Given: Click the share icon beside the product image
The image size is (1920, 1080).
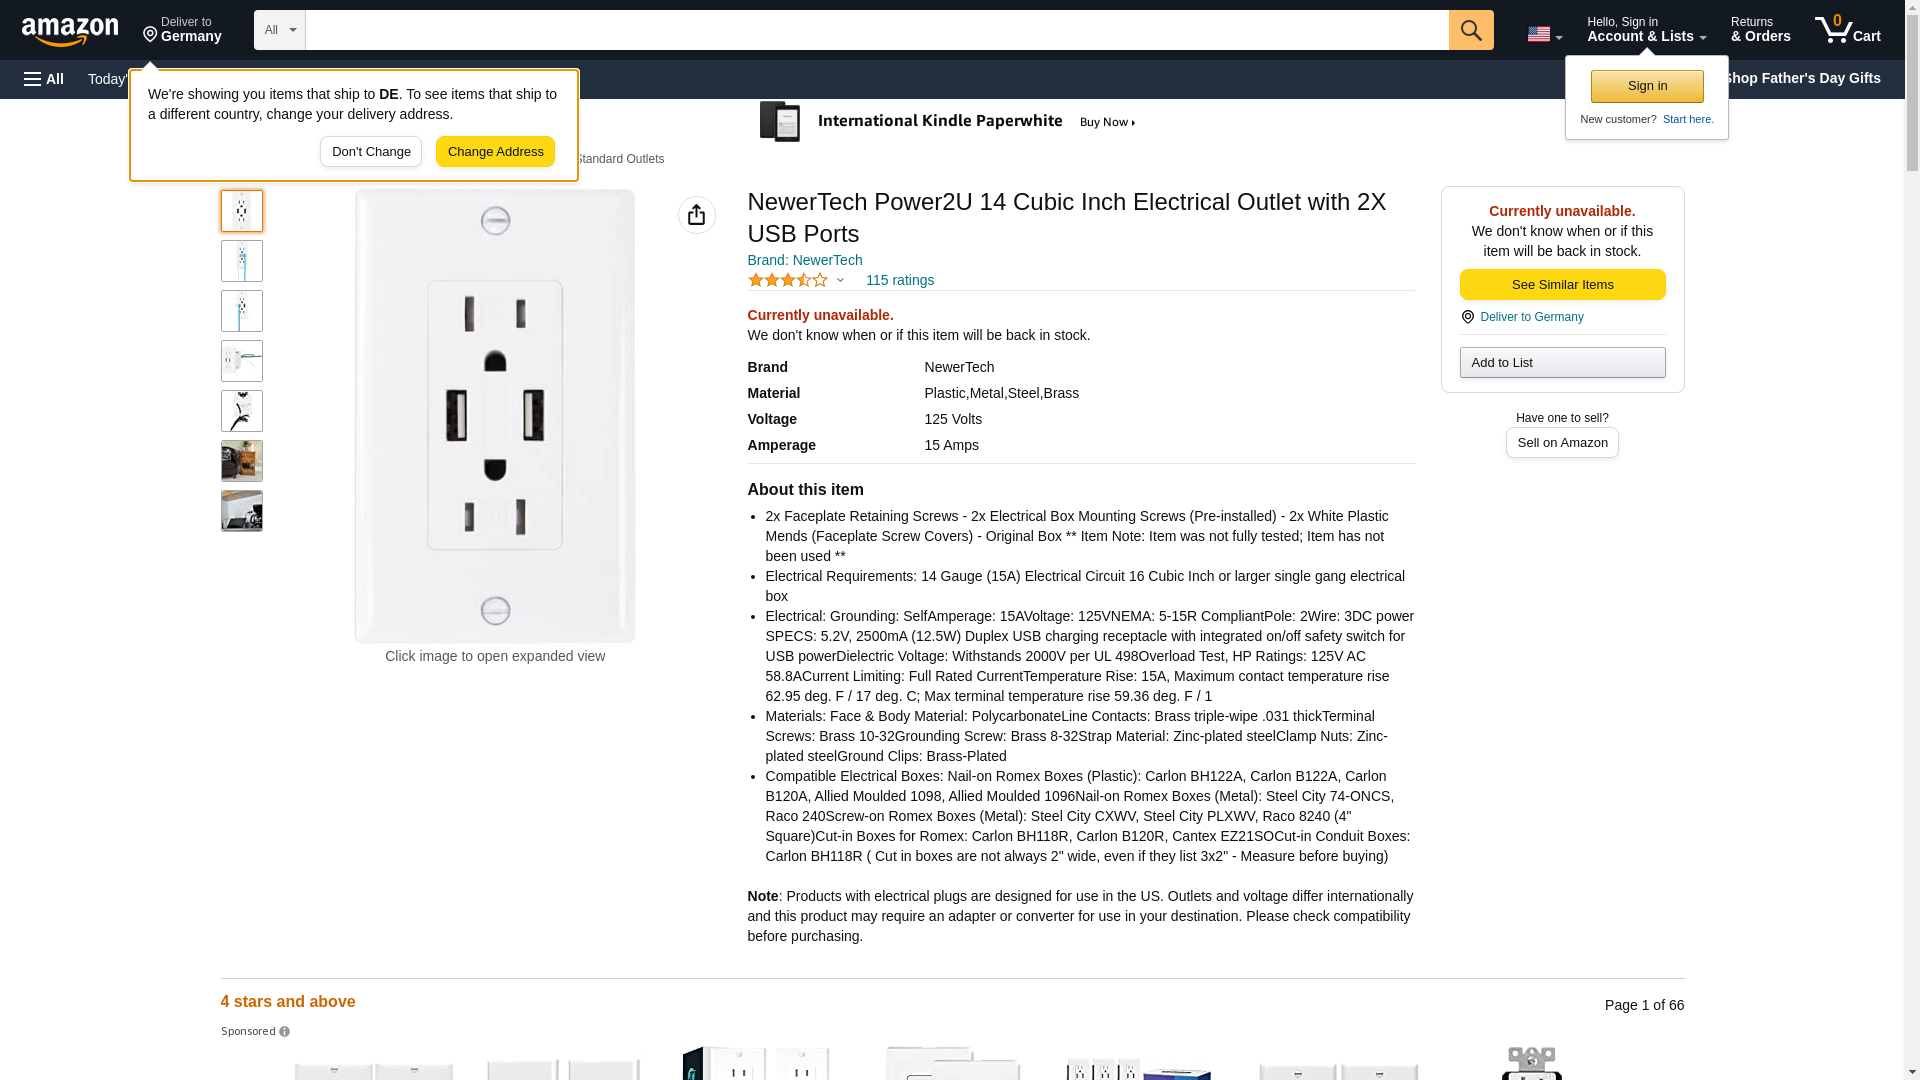Looking at the screenshot, I should click(696, 215).
